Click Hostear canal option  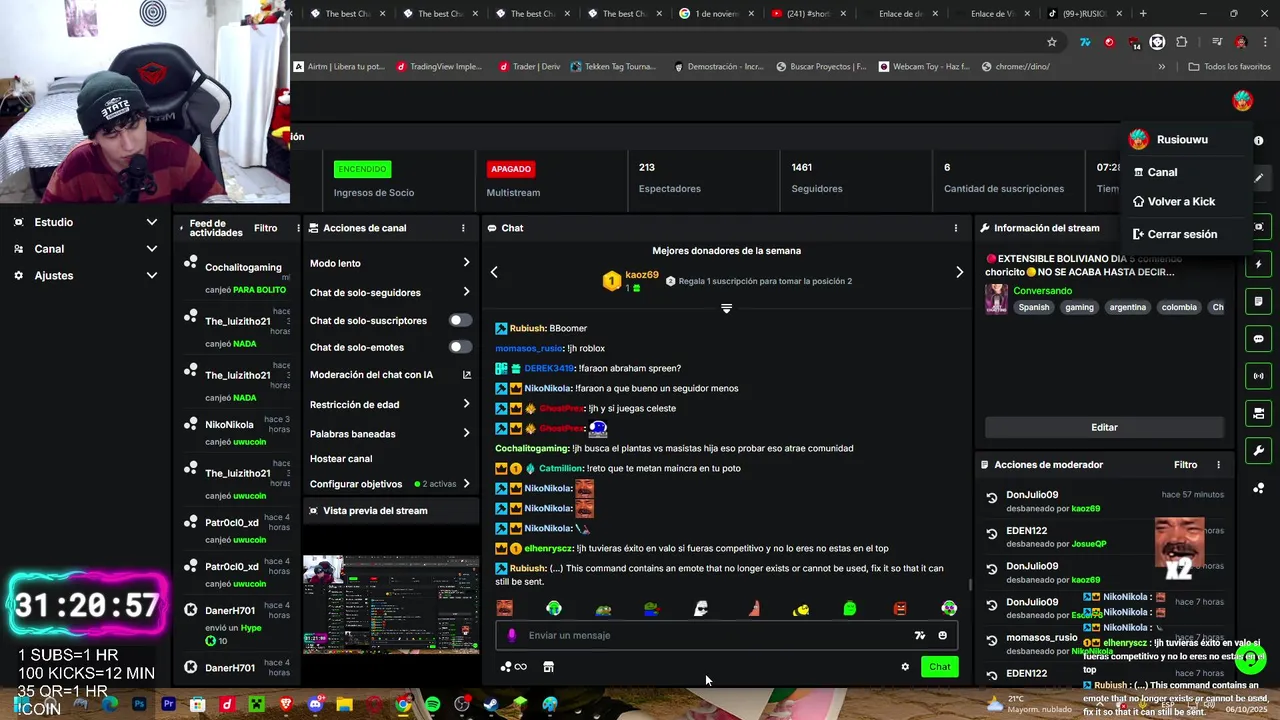coord(341,459)
